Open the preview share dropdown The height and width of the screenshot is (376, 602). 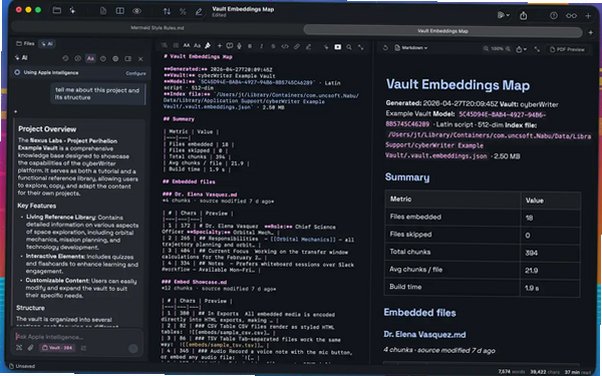point(521,49)
